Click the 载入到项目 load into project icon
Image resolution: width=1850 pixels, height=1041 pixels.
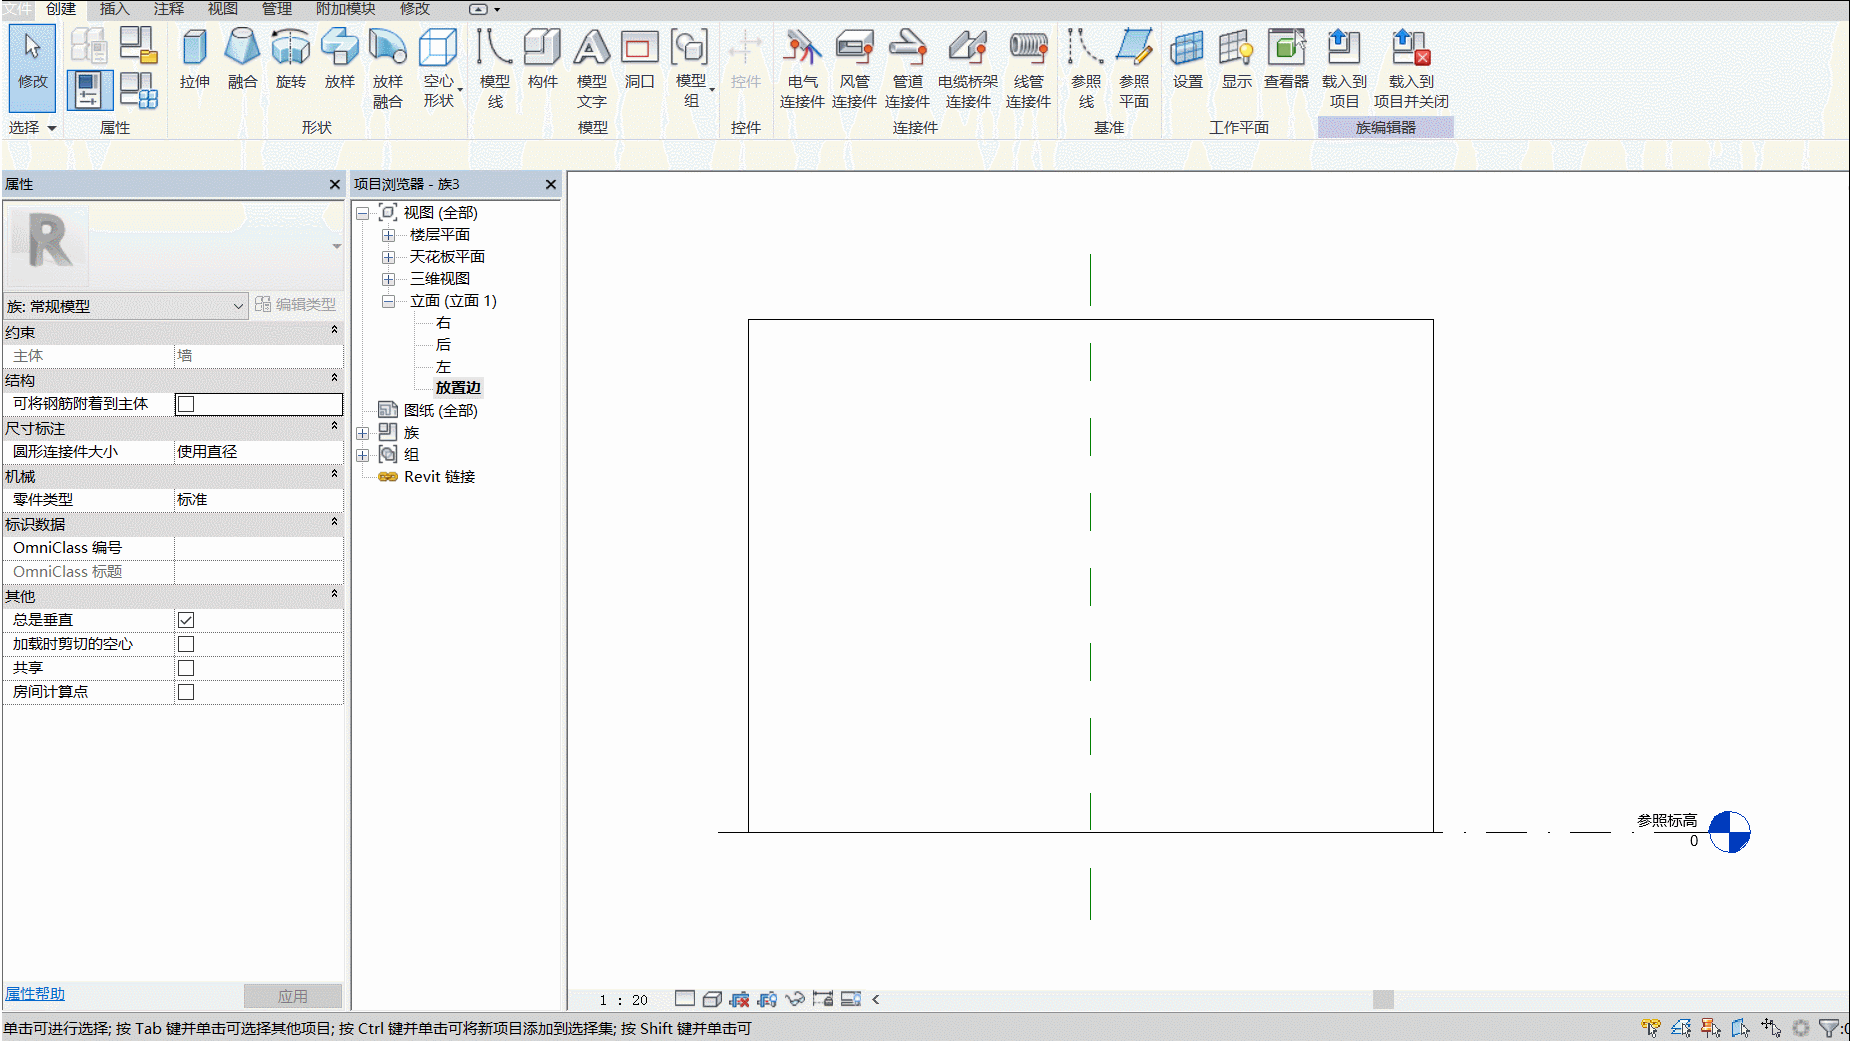(x=1344, y=68)
